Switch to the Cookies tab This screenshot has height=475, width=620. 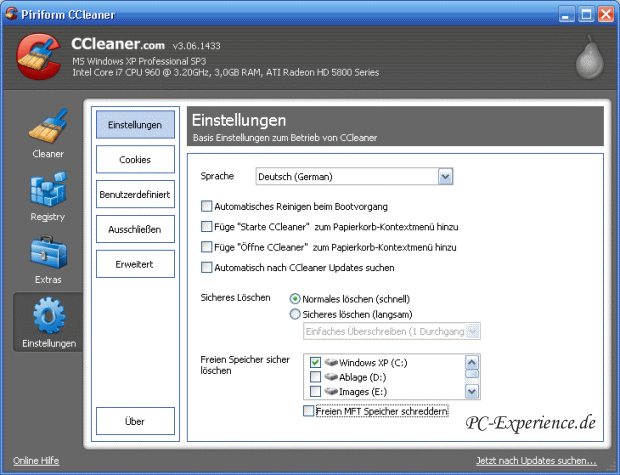[x=135, y=159]
